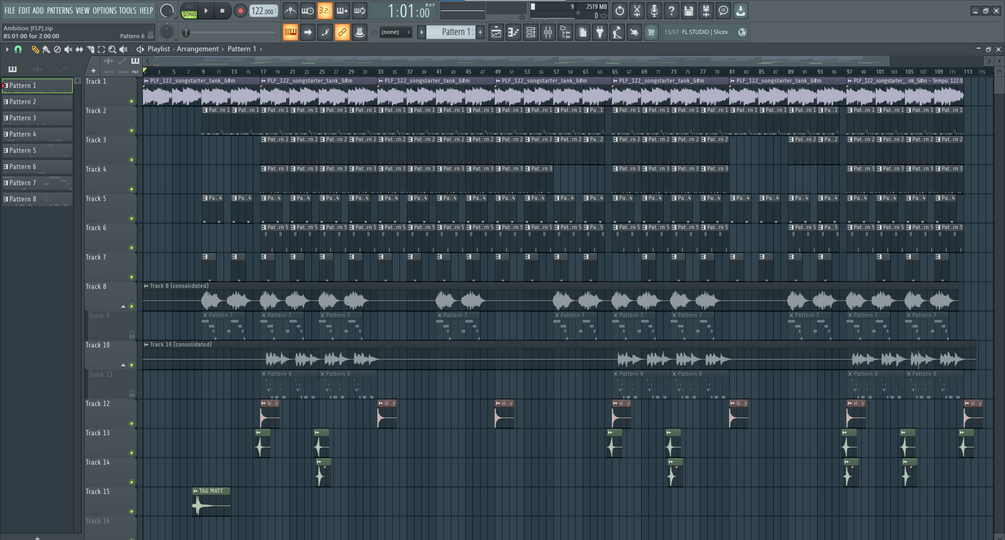This screenshot has width=1005, height=540.
Task: Toggle playback scrolling arrow icon
Action: click(x=308, y=32)
